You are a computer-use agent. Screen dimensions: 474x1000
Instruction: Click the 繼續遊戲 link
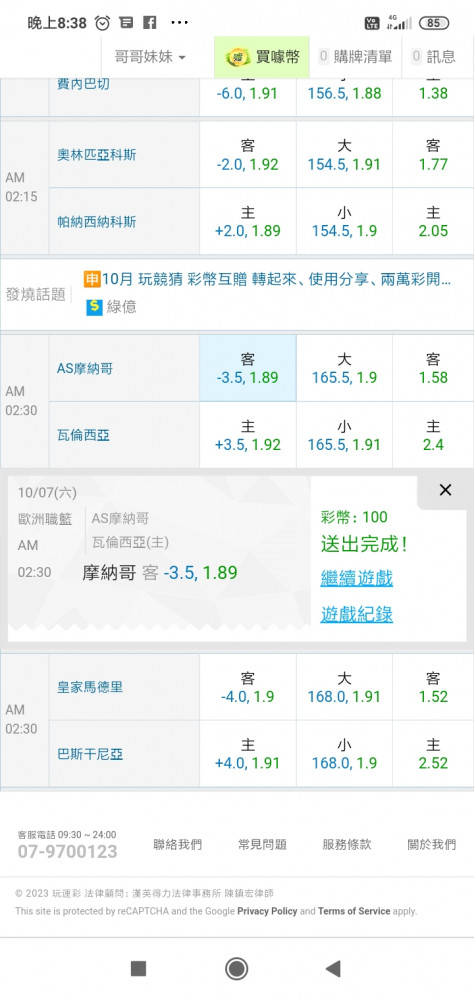(357, 578)
